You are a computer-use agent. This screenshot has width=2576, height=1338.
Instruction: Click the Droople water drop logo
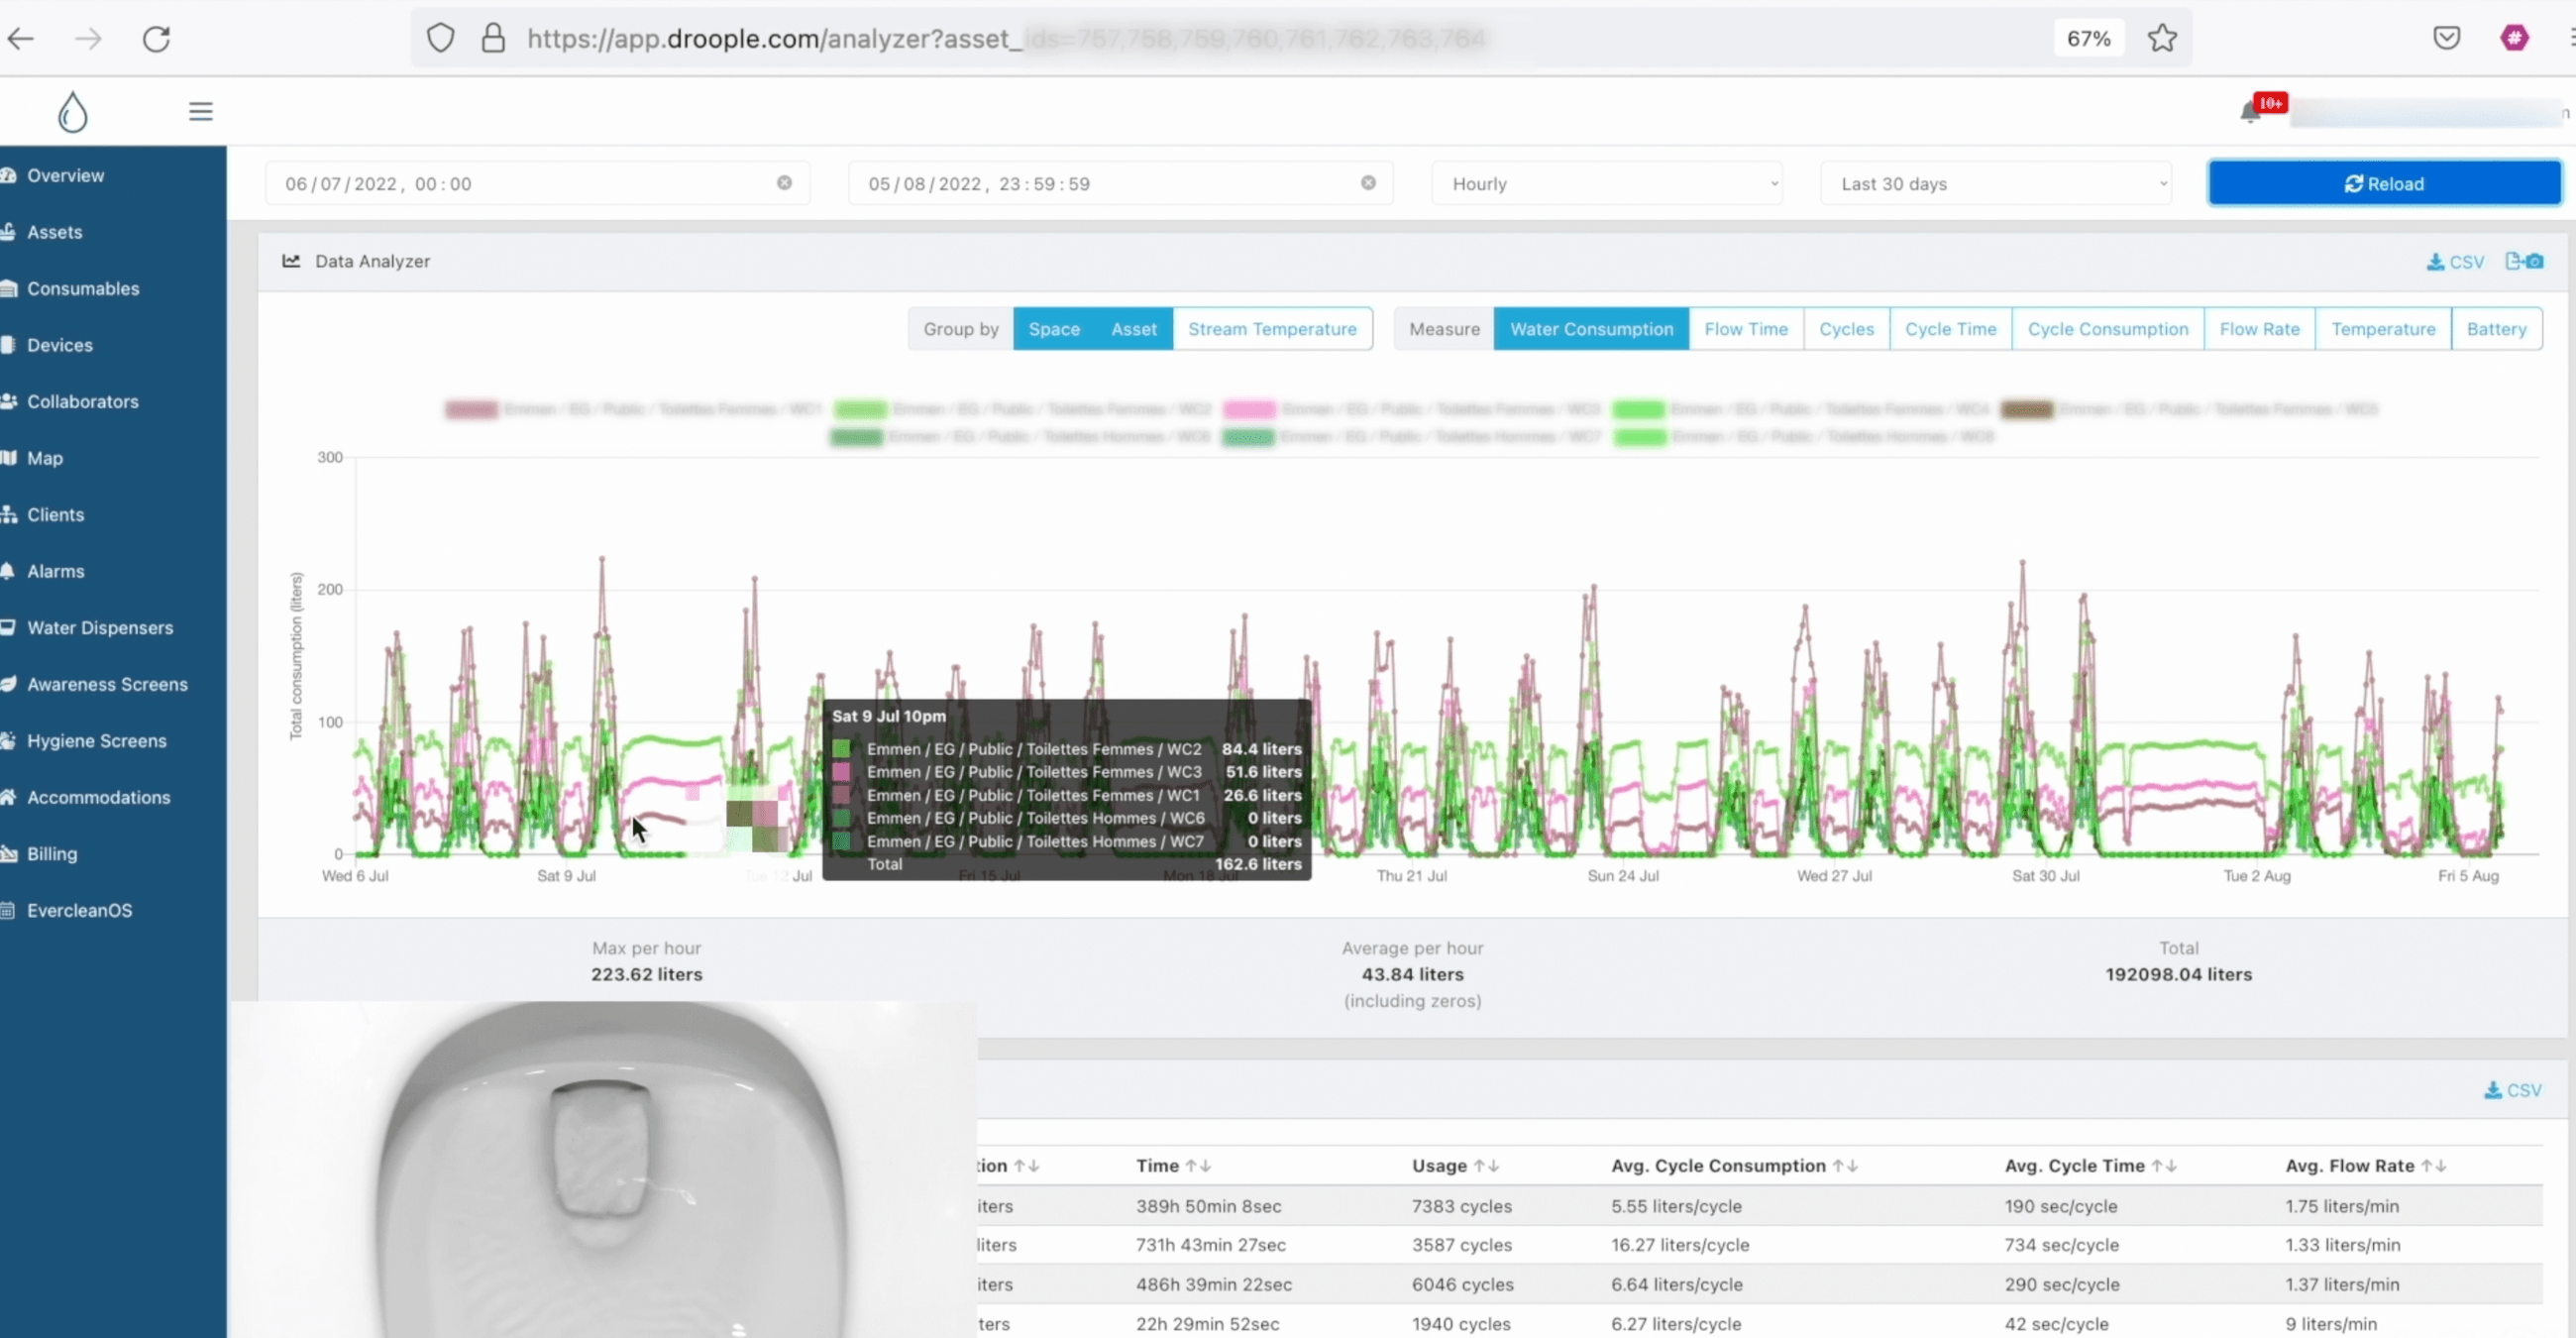[x=72, y=111]
